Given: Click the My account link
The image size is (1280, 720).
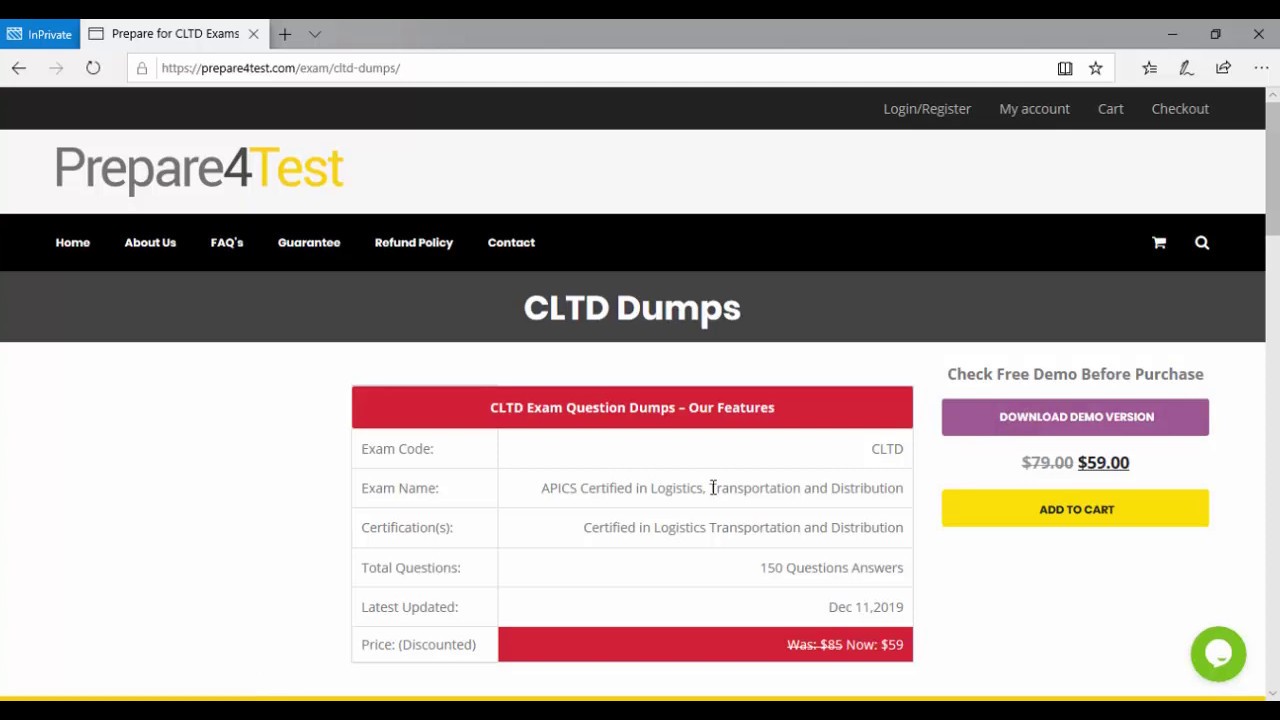Looking at the screenshot, I should coord(1034,109).
